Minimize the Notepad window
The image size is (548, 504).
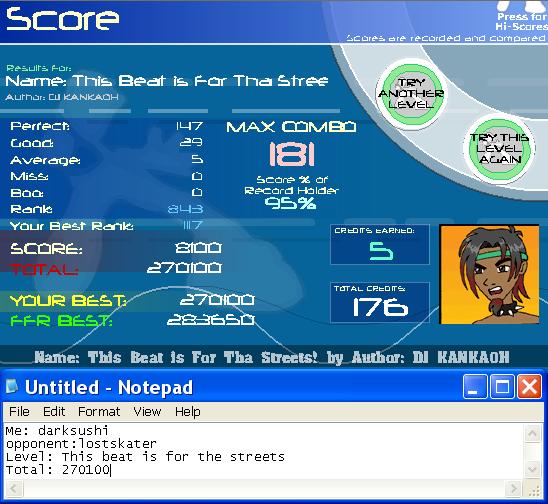(x=475, y=387)
